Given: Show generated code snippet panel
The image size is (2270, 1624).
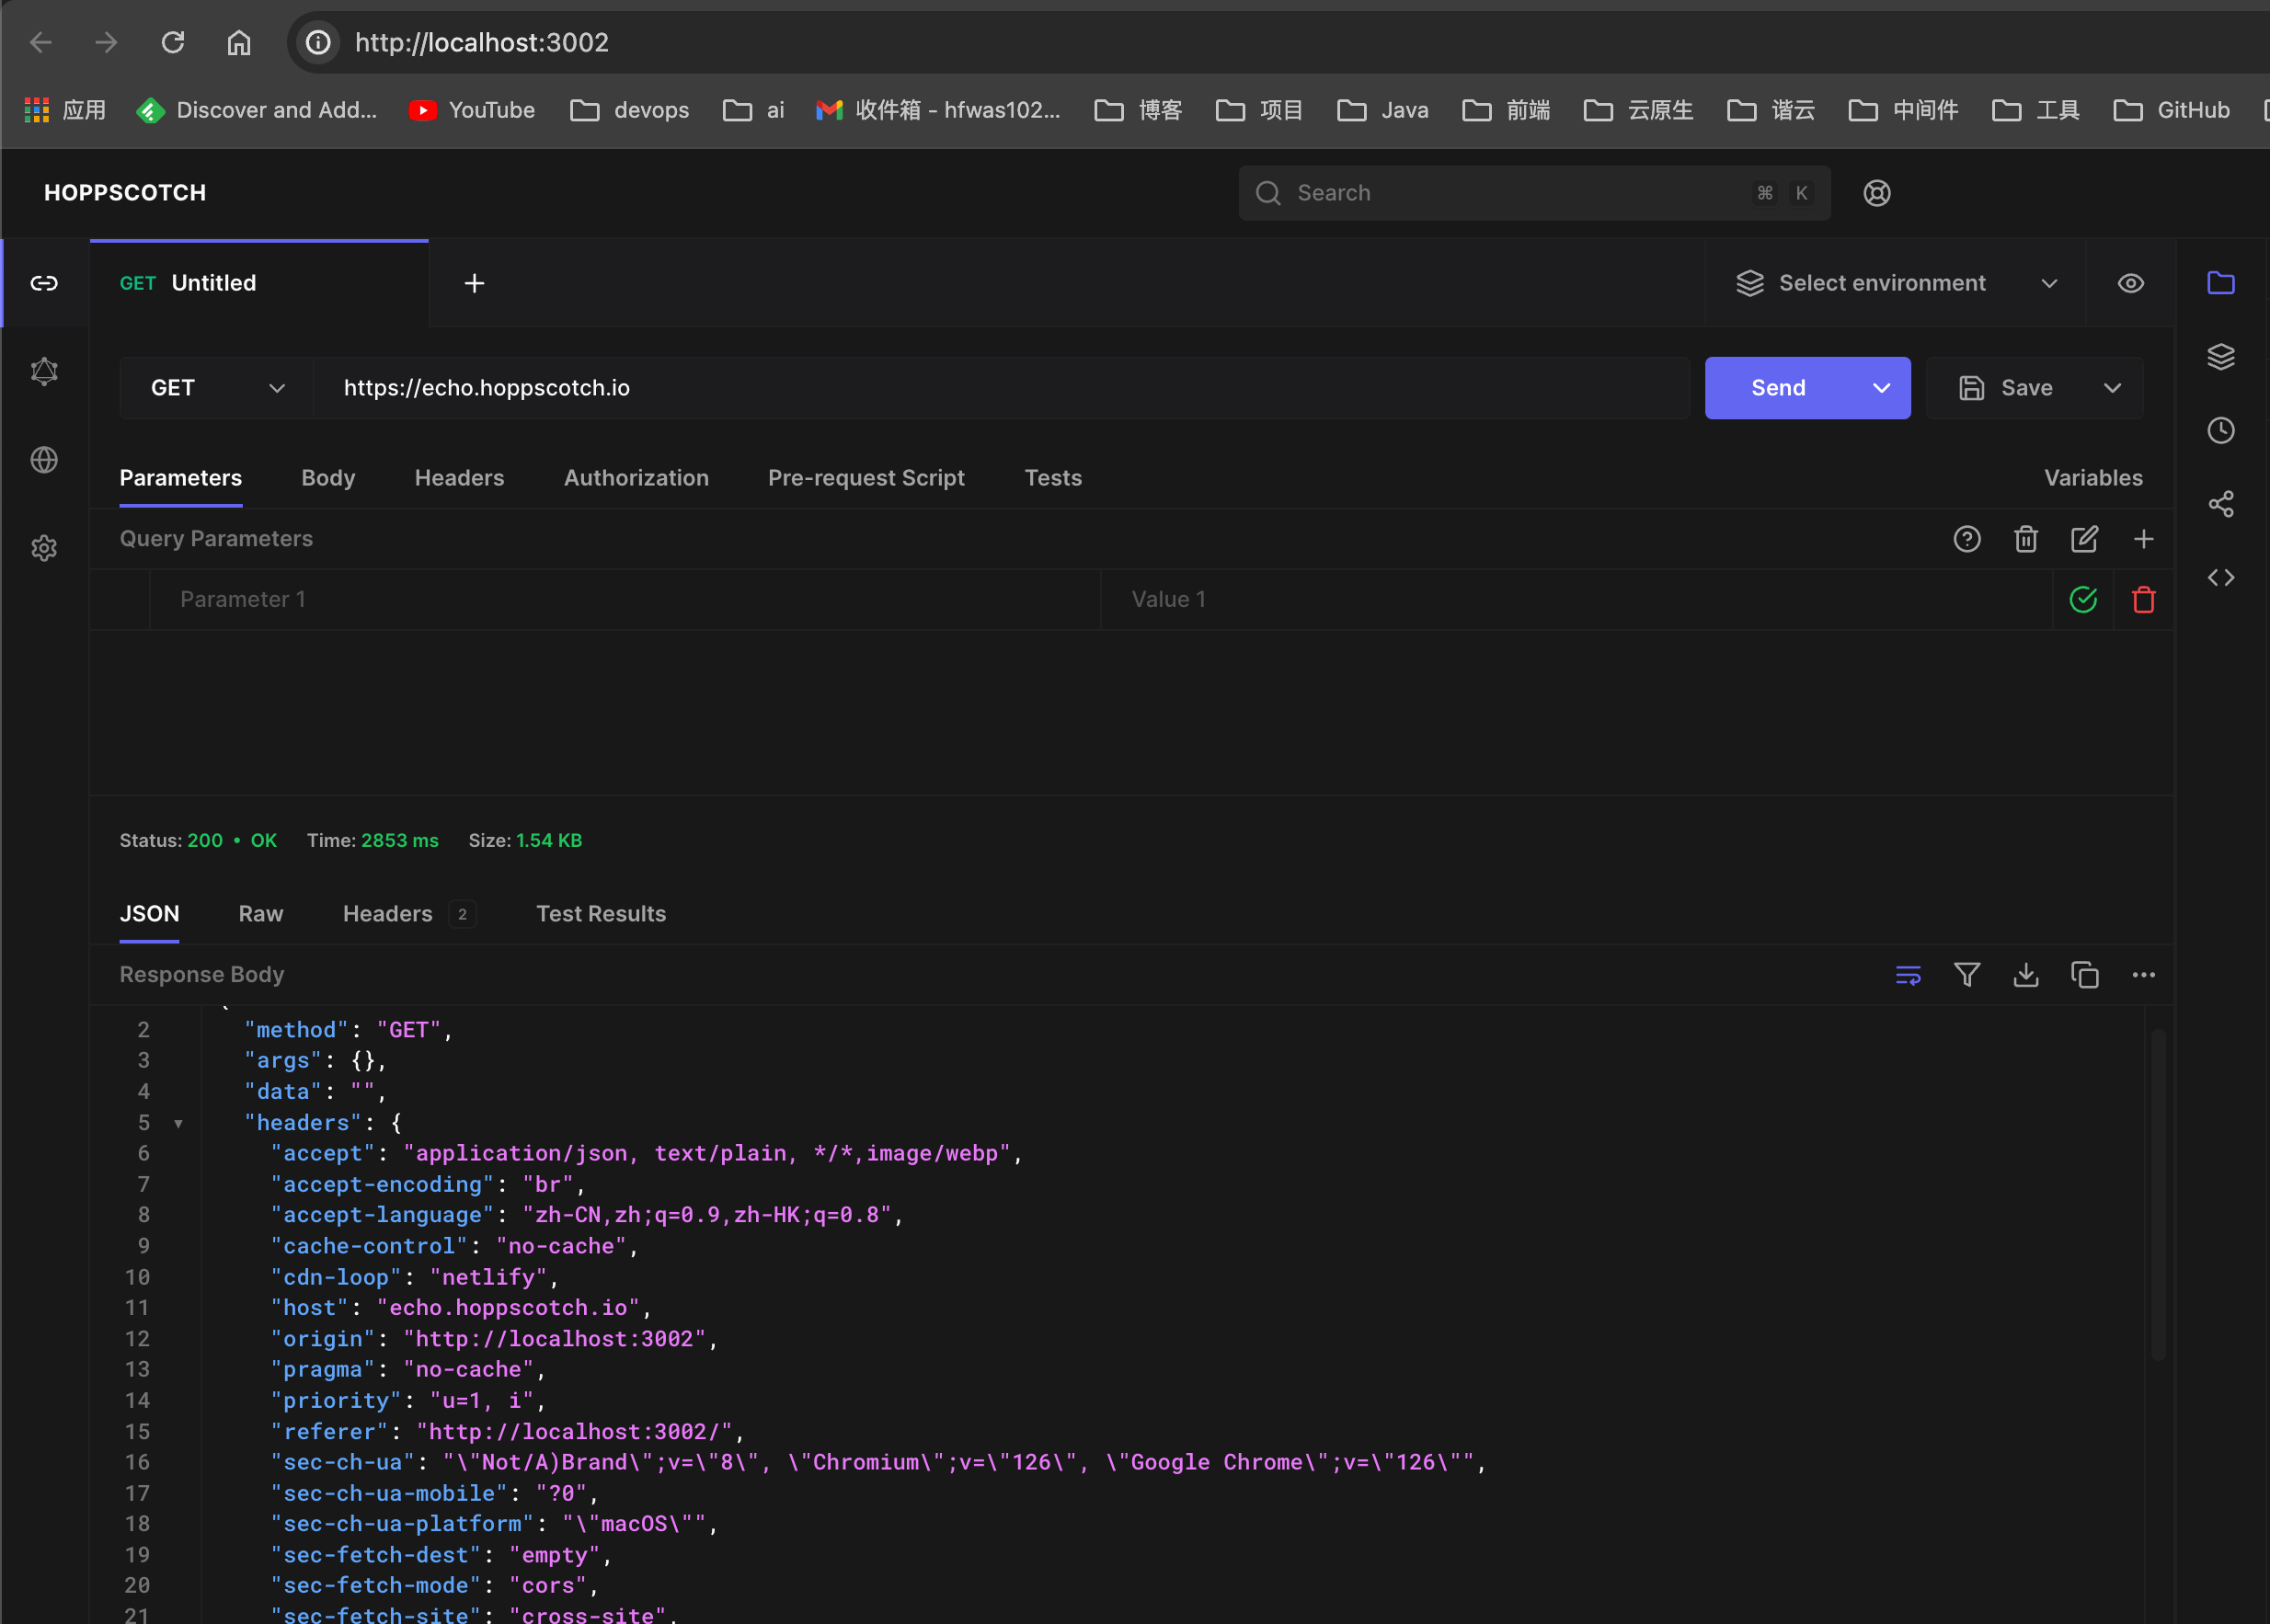Looking at the screenshot, I should coord(2220,577).
